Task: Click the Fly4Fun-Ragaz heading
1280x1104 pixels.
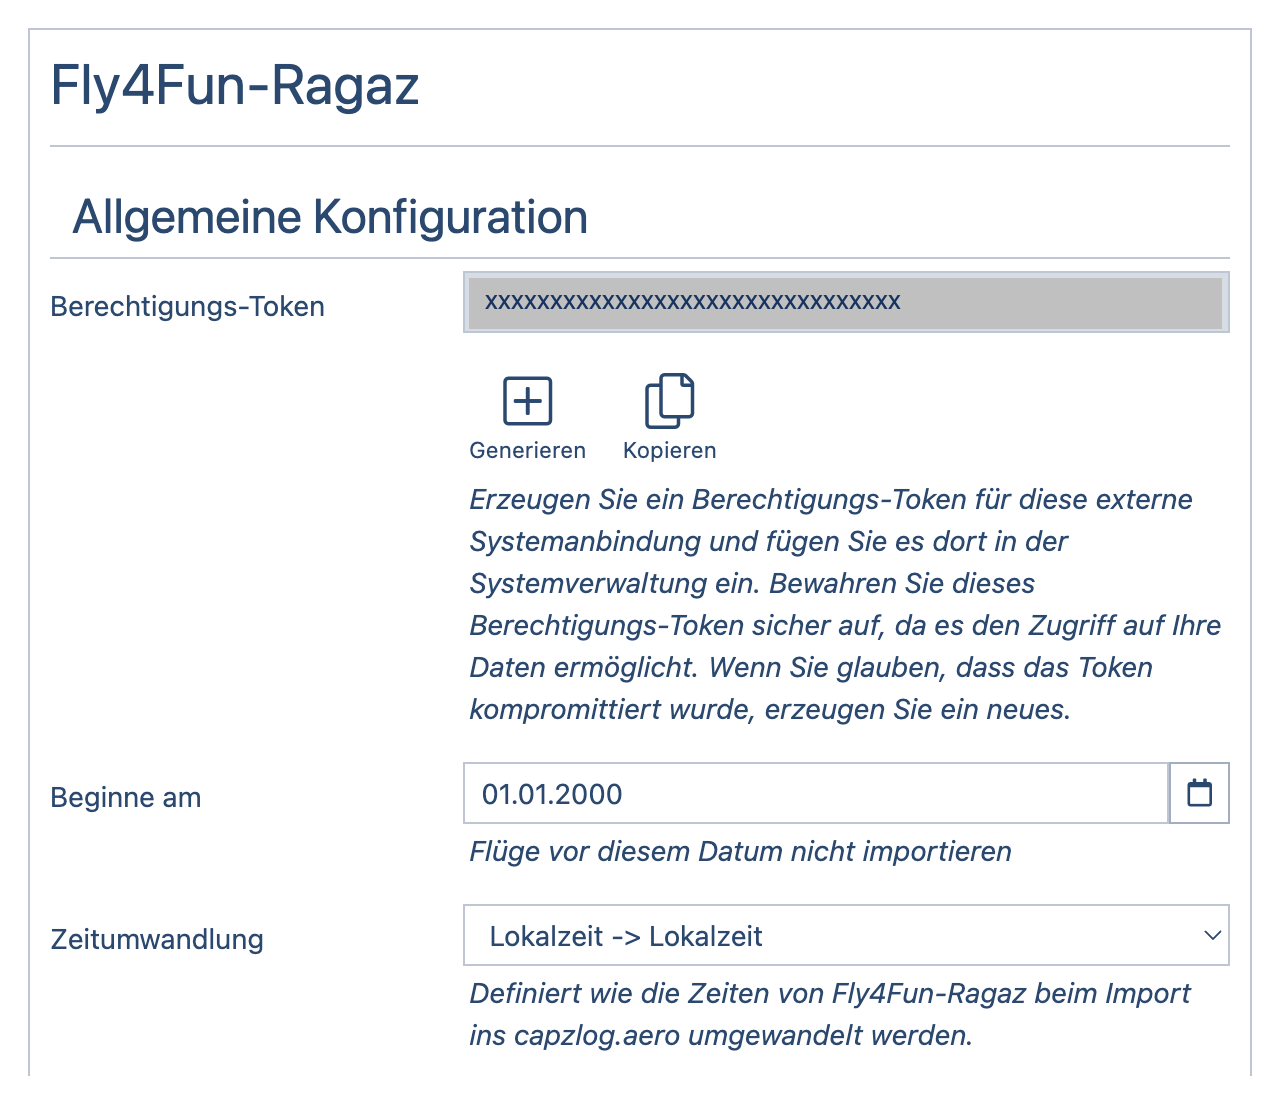Action: [235, 85]
